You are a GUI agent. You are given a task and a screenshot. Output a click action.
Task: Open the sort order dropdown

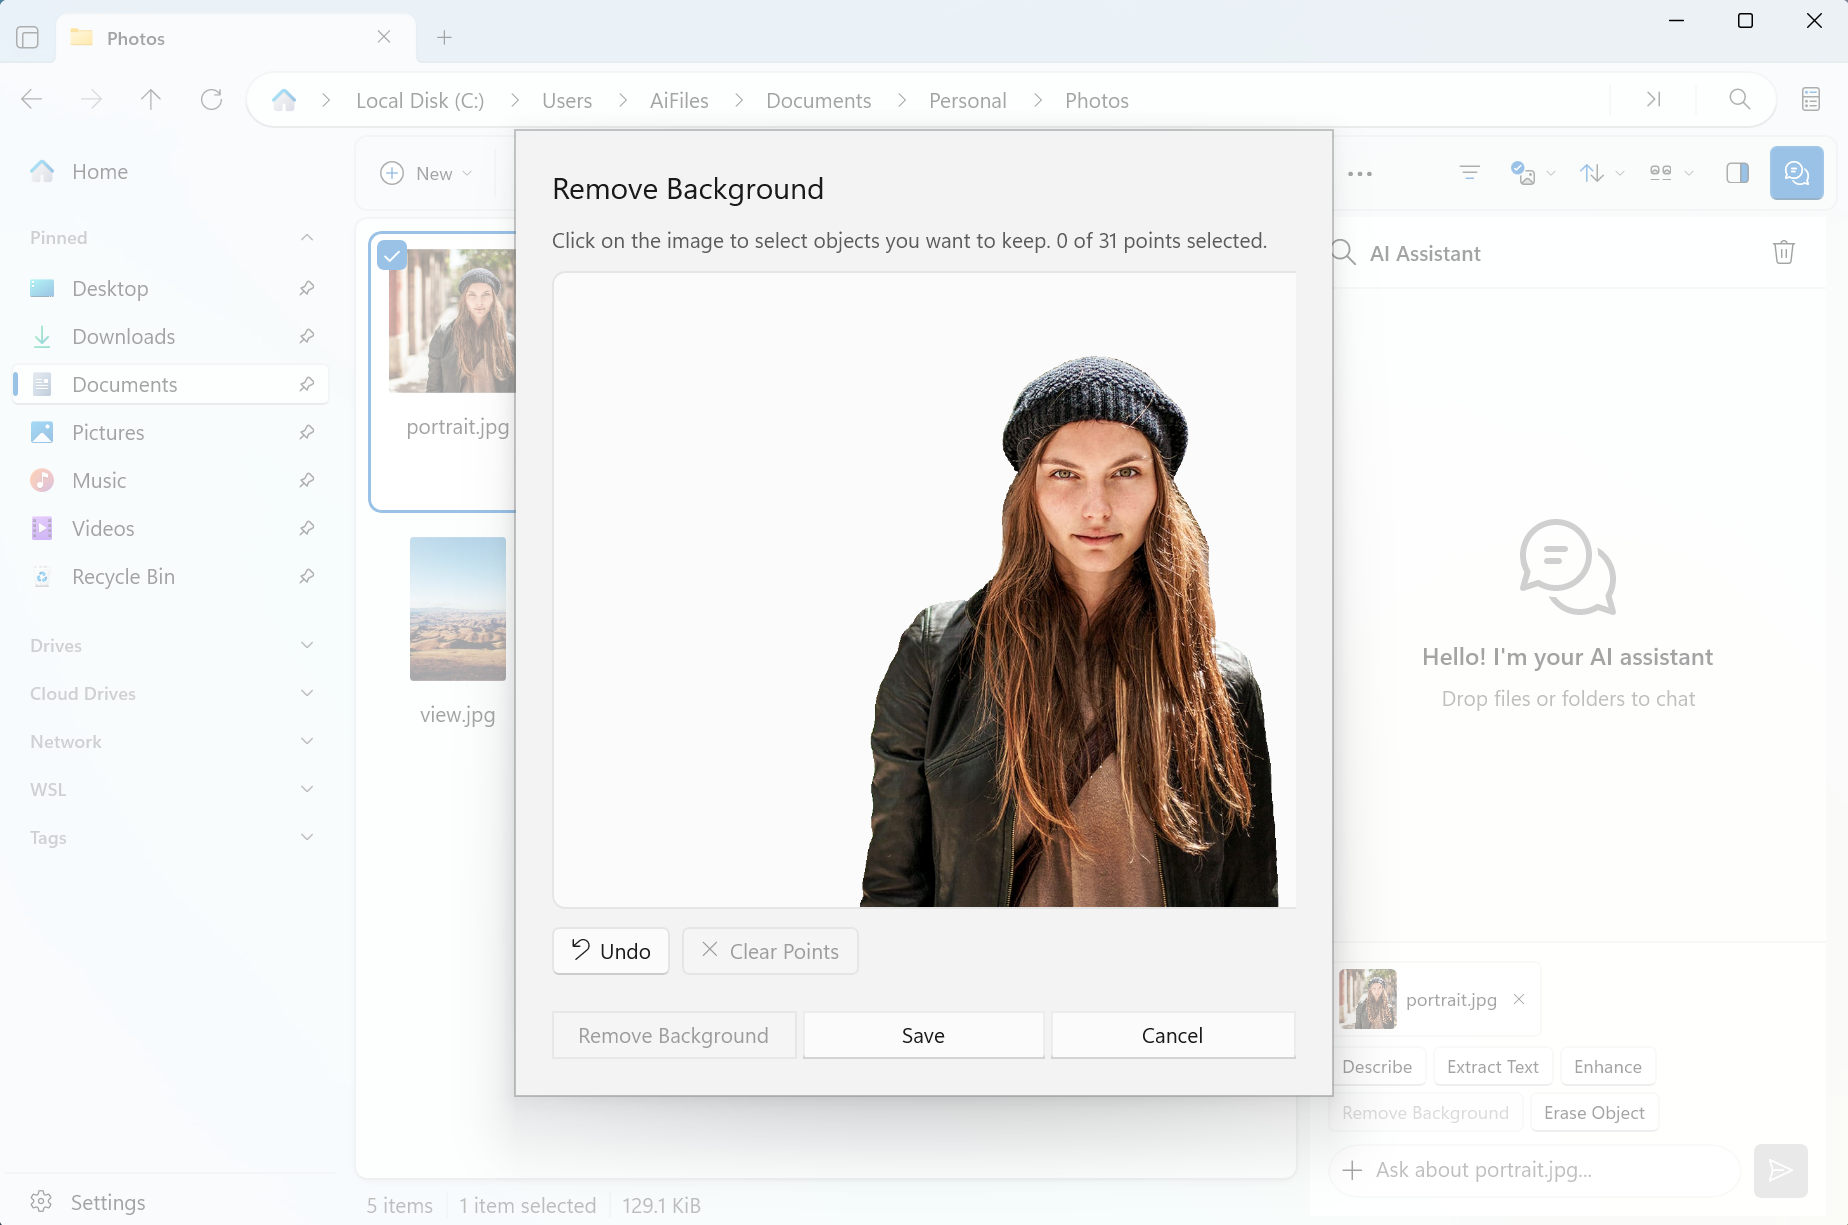(1601, 173)
